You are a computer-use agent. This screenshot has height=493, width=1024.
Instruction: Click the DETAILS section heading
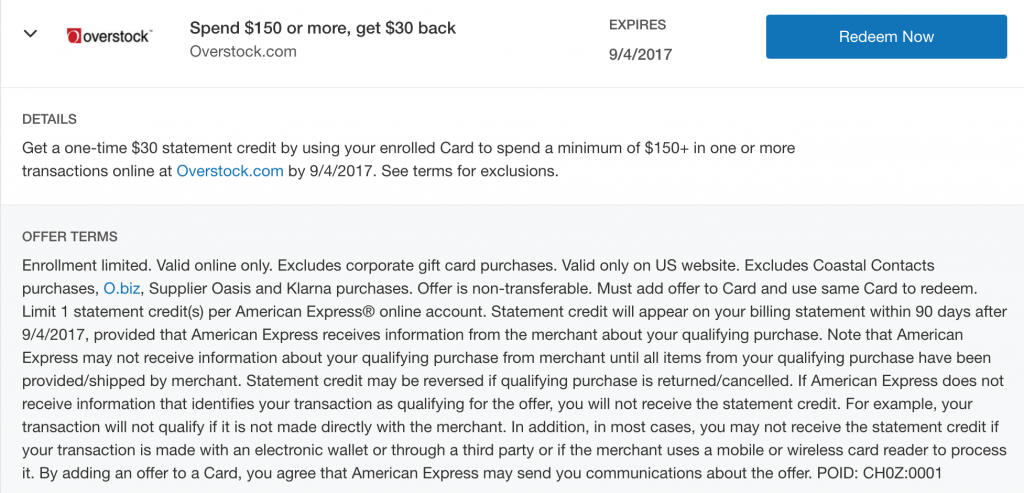[50, 119]
